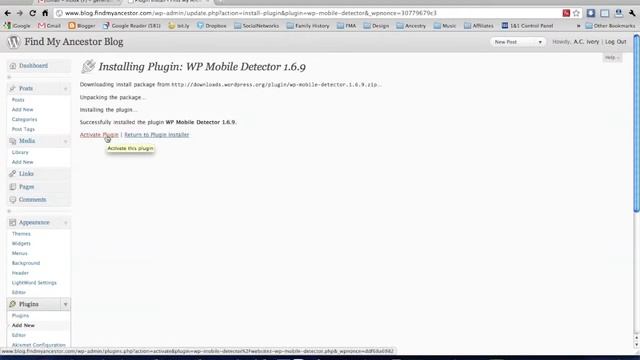Open Plugins section in sidebar

click(29, 304)
